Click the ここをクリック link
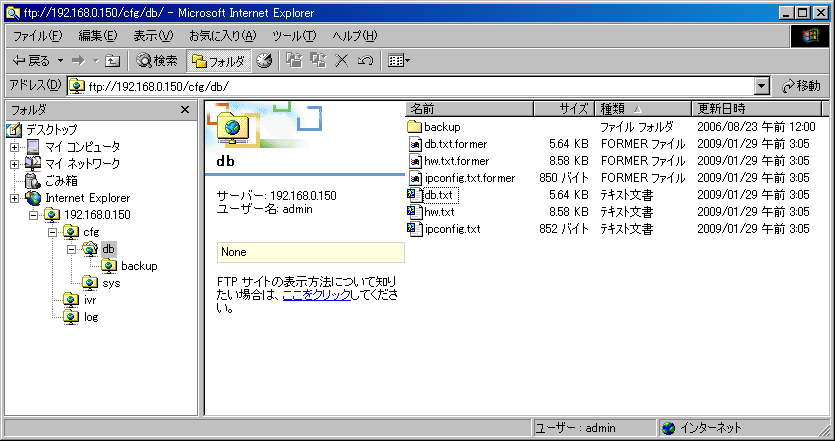The height and width of the screenshot is (441, 835). click(316, 295)
